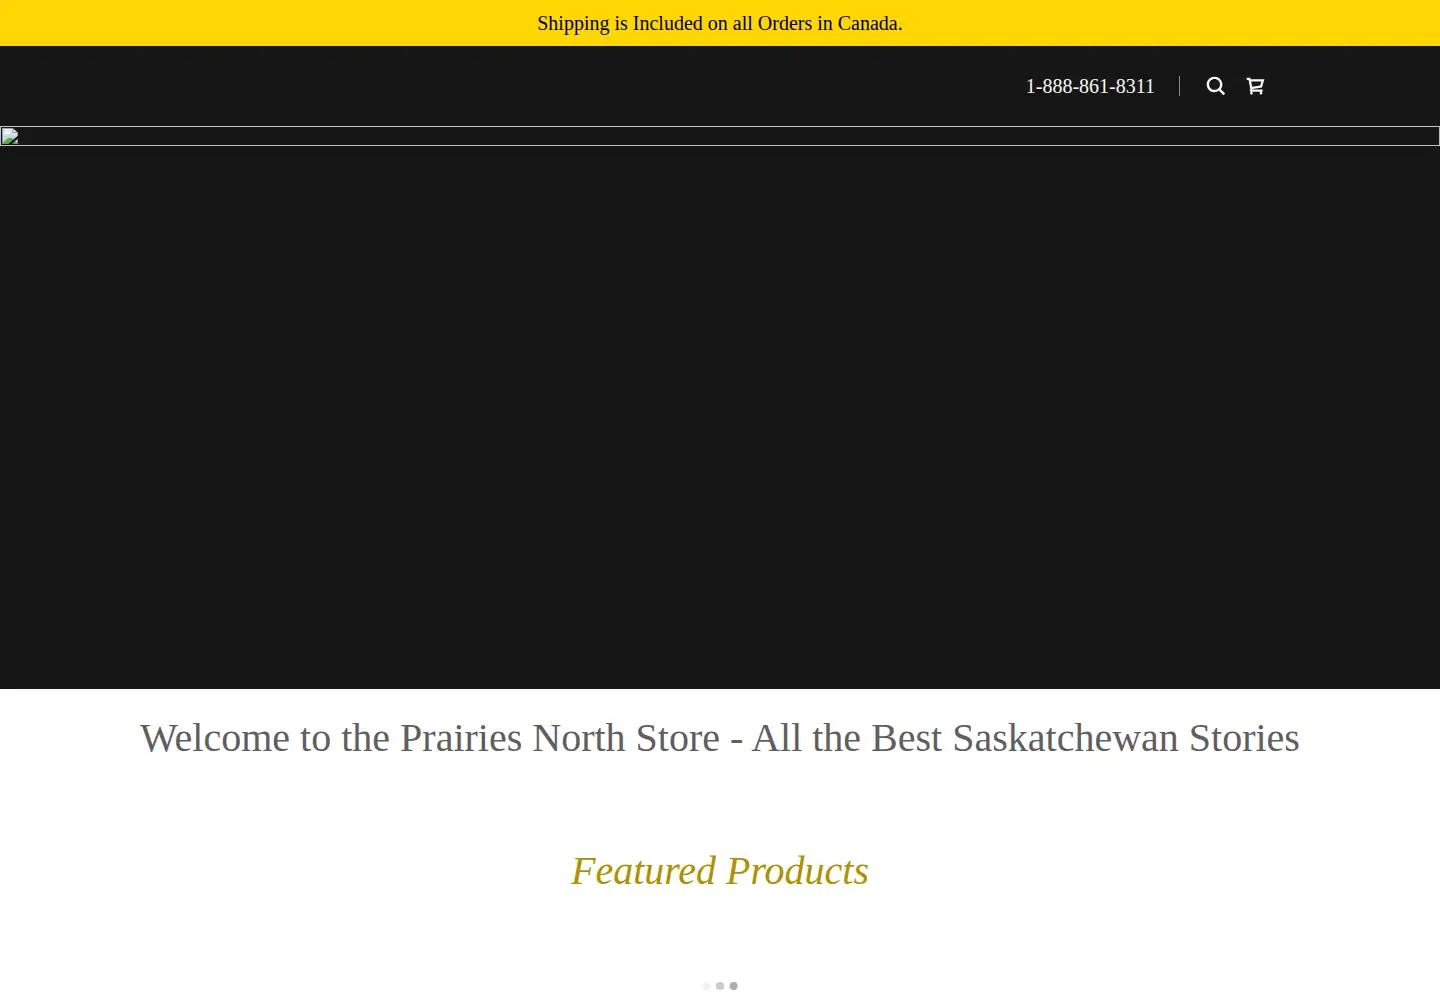This screenshot has height=1000, width=1440.
Task: Select the 'Welcome to the Prairies North Store' heading
Action: click(x=720, y=738)
